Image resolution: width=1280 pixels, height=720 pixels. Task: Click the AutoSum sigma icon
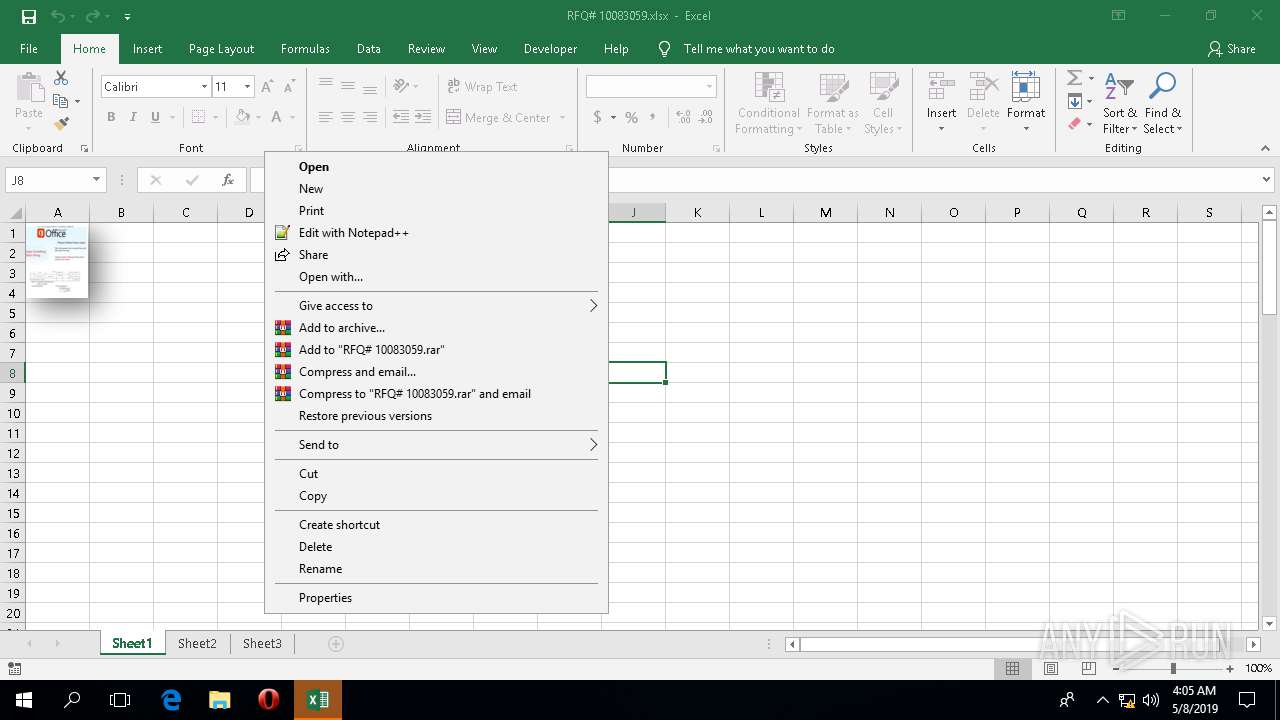tap(1074, 78)
